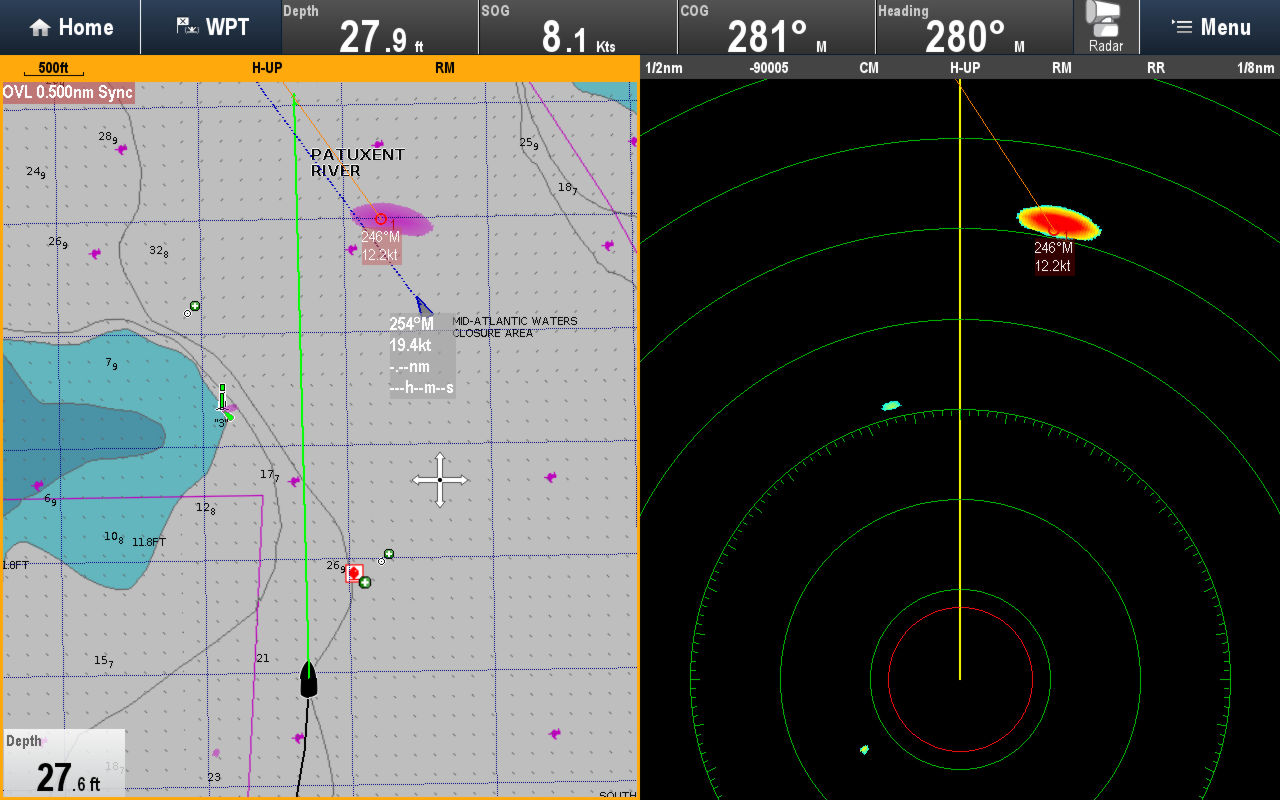Tap magenta fish marker beside 17.7 sounding
The image size is (1280, 800).
[294, 481]
